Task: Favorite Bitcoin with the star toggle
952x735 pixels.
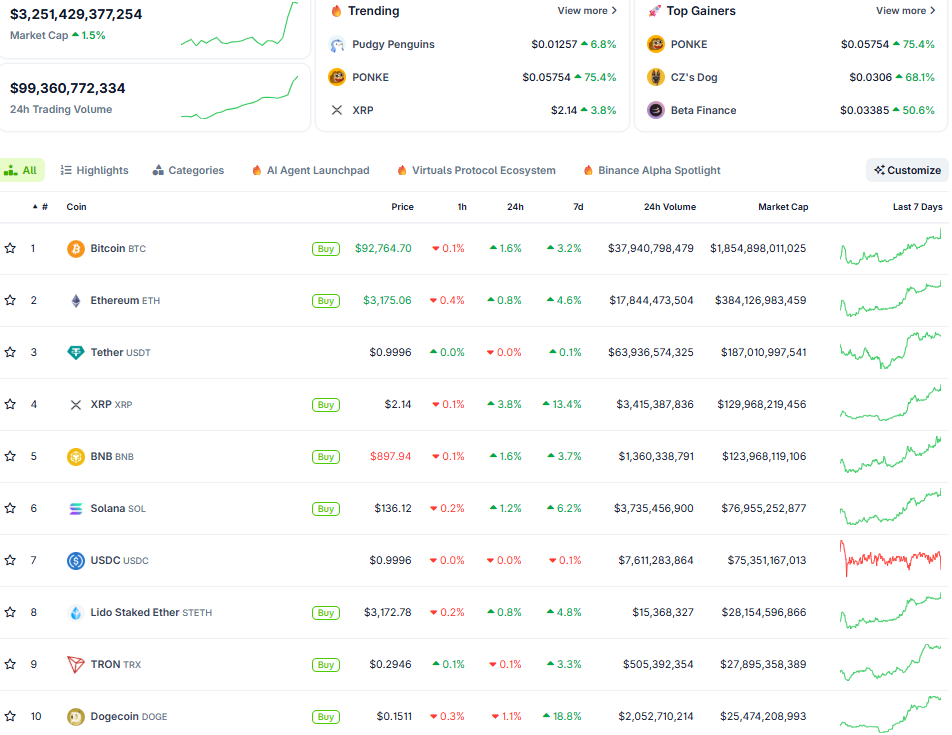Action: click(10, 249)
